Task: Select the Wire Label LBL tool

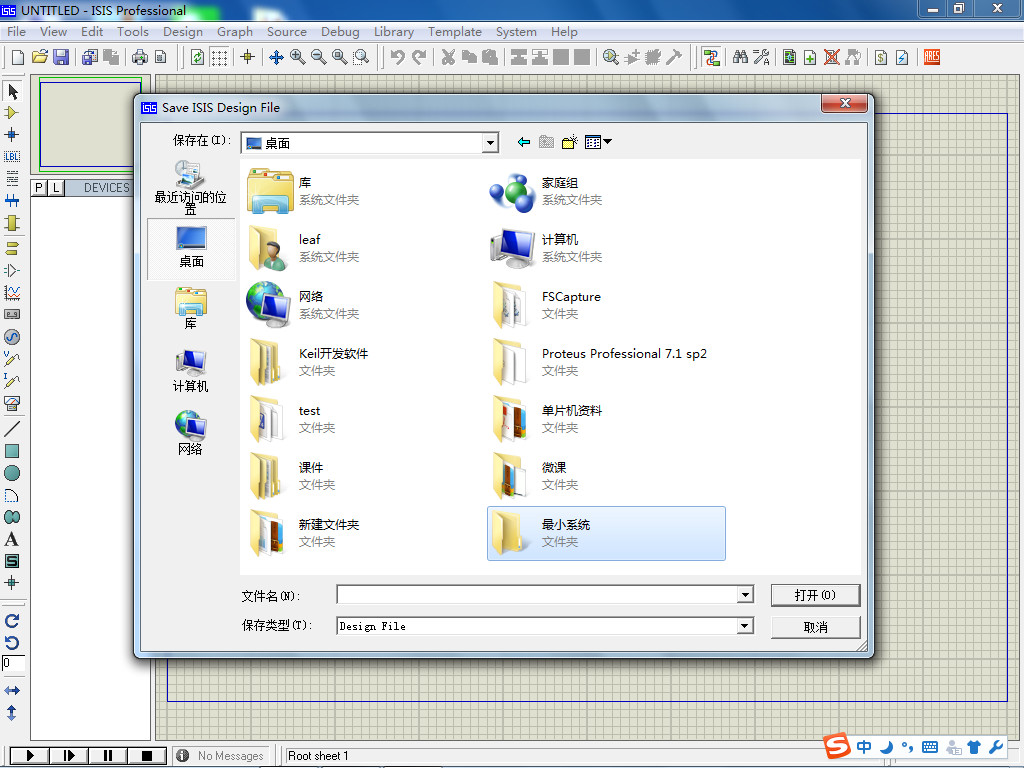Action: click(12, 157)
